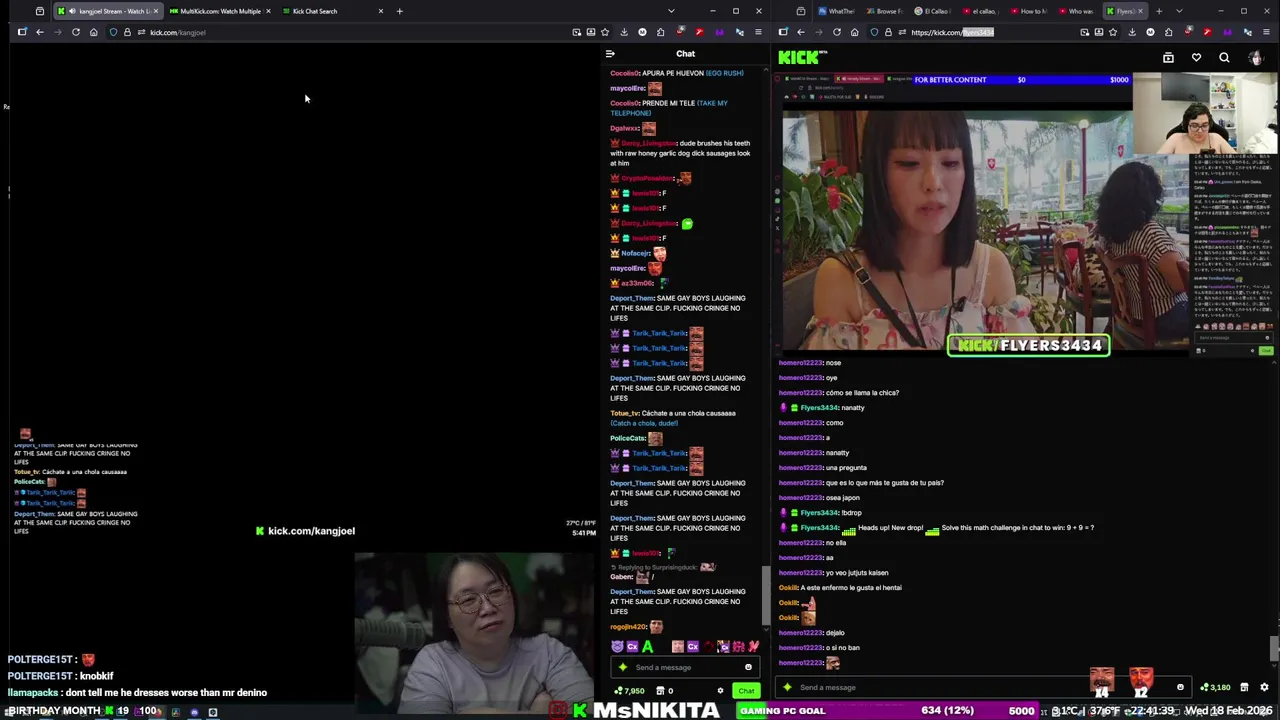1280x720 pixels.
Task: Open downloads in the right browser window
Action: (1132, 32)
